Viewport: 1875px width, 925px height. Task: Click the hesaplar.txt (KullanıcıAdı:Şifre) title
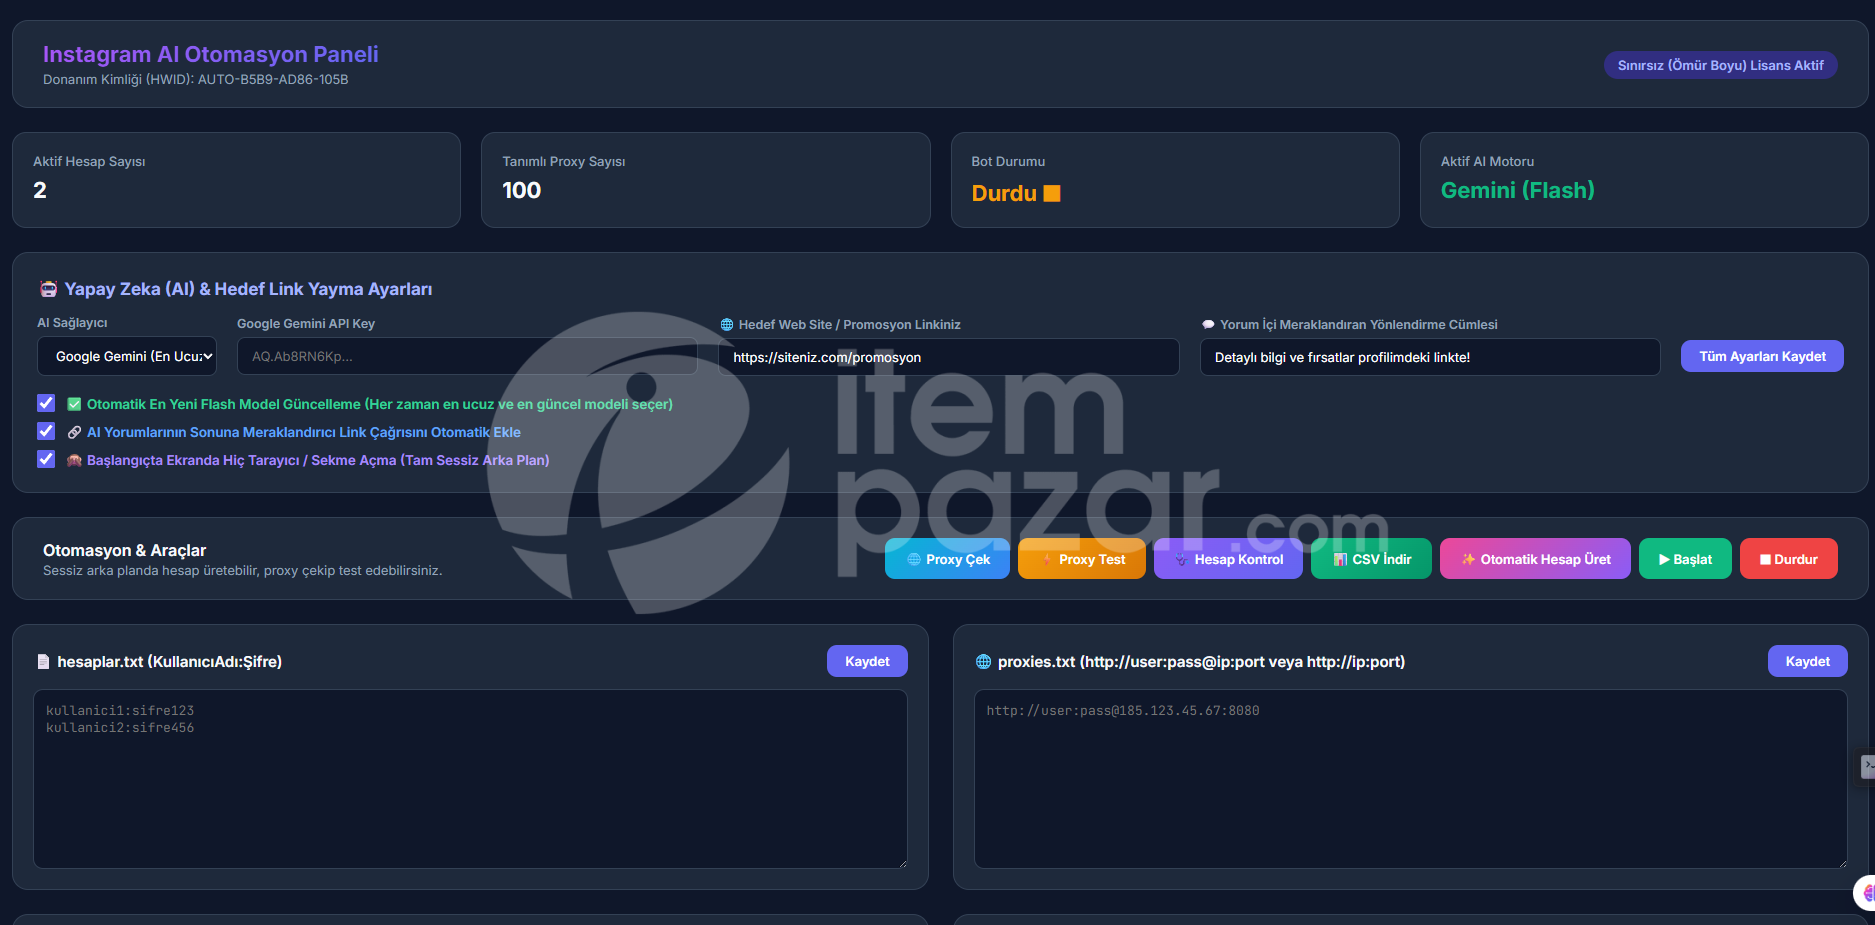click(x=170, y=662)
